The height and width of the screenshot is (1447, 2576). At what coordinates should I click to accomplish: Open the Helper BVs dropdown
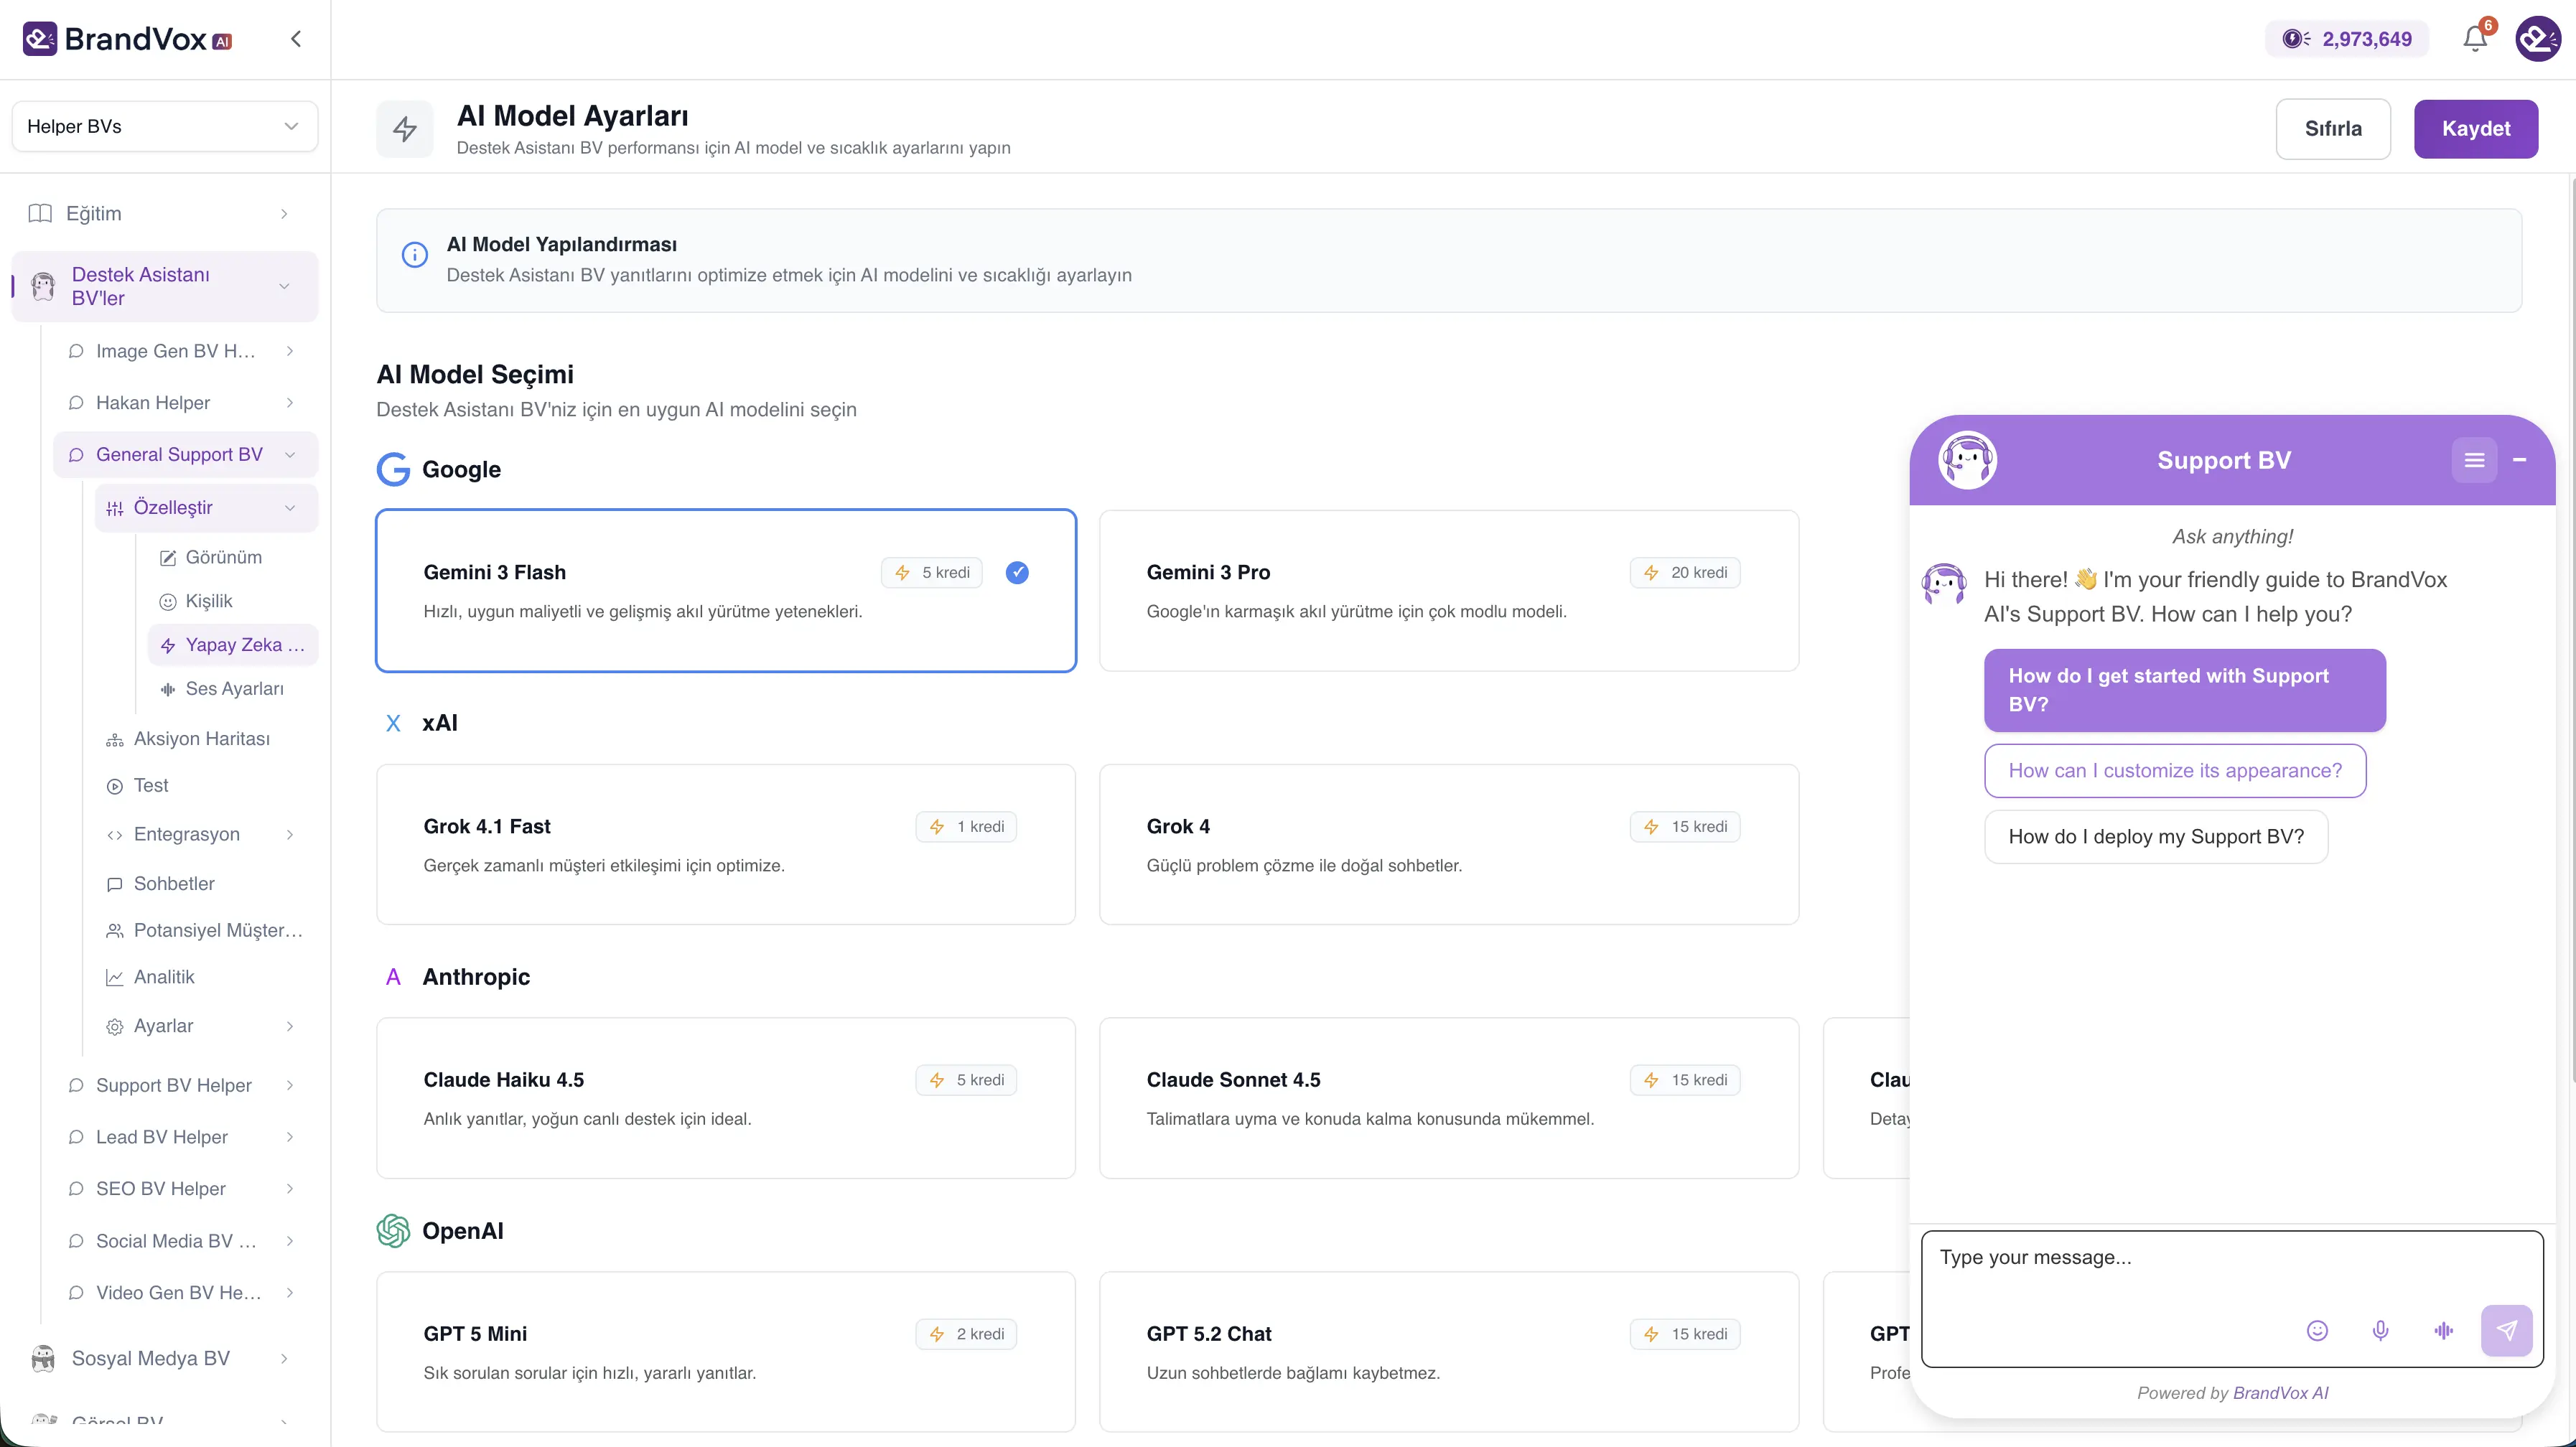164,126
